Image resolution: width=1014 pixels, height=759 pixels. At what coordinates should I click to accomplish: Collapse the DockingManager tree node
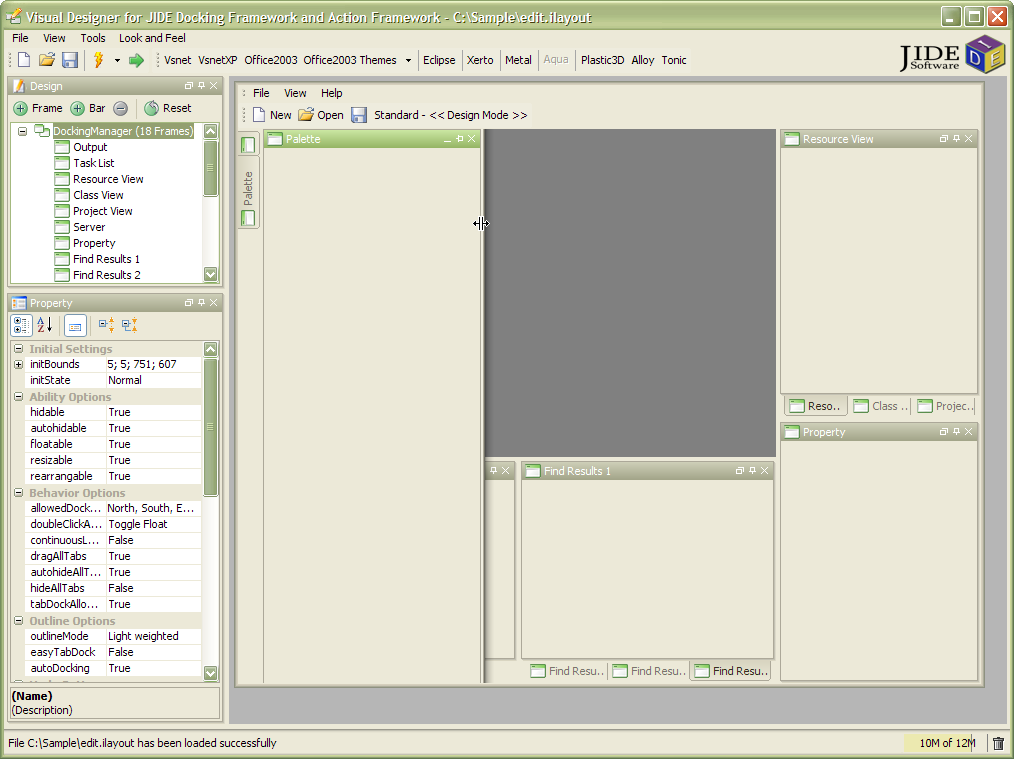point(22,131)
